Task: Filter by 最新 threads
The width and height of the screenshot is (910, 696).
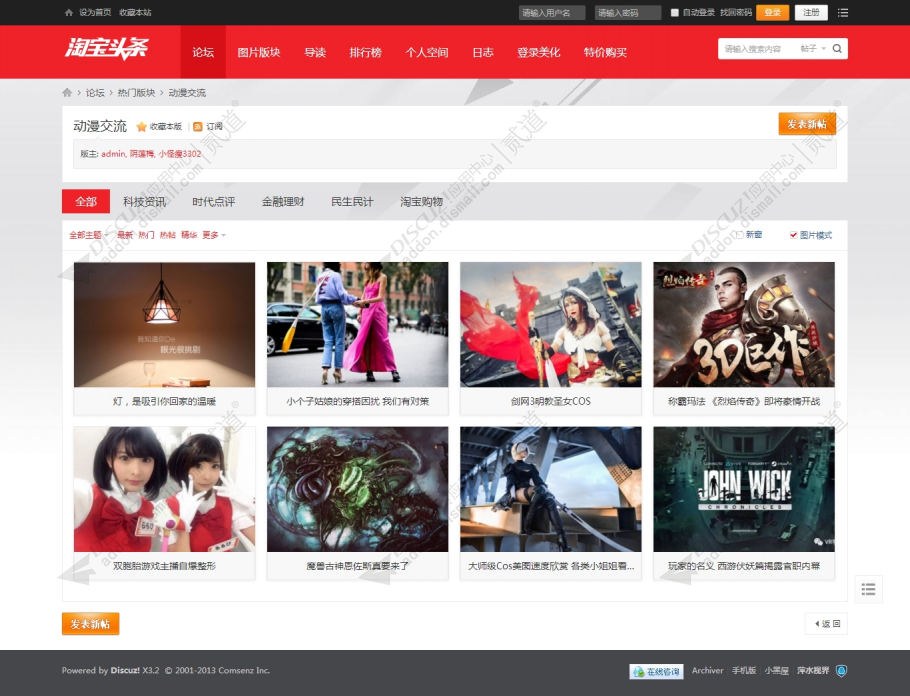Action: pos(125,235)
